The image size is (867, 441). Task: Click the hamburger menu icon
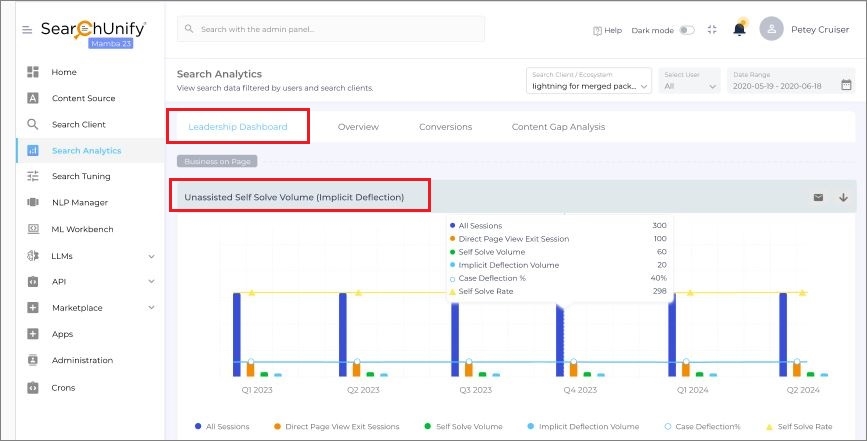(27, 30)
